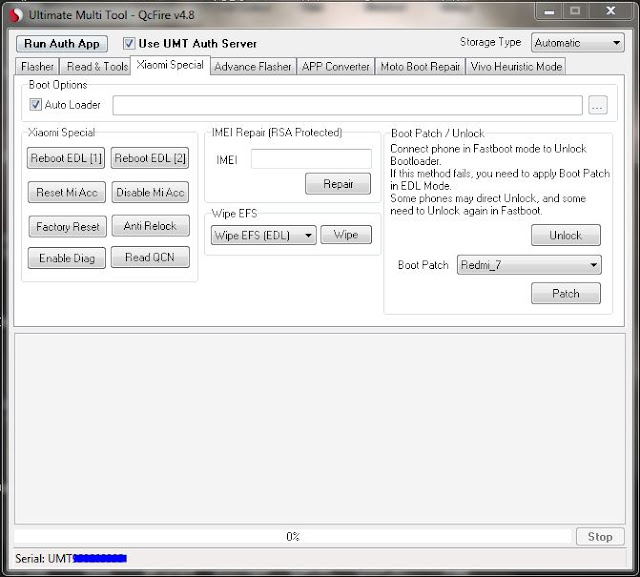This screenshot has height=577, width=640.
Task: Click the QcFire app logo icon
Action: [x=16, y=16]
